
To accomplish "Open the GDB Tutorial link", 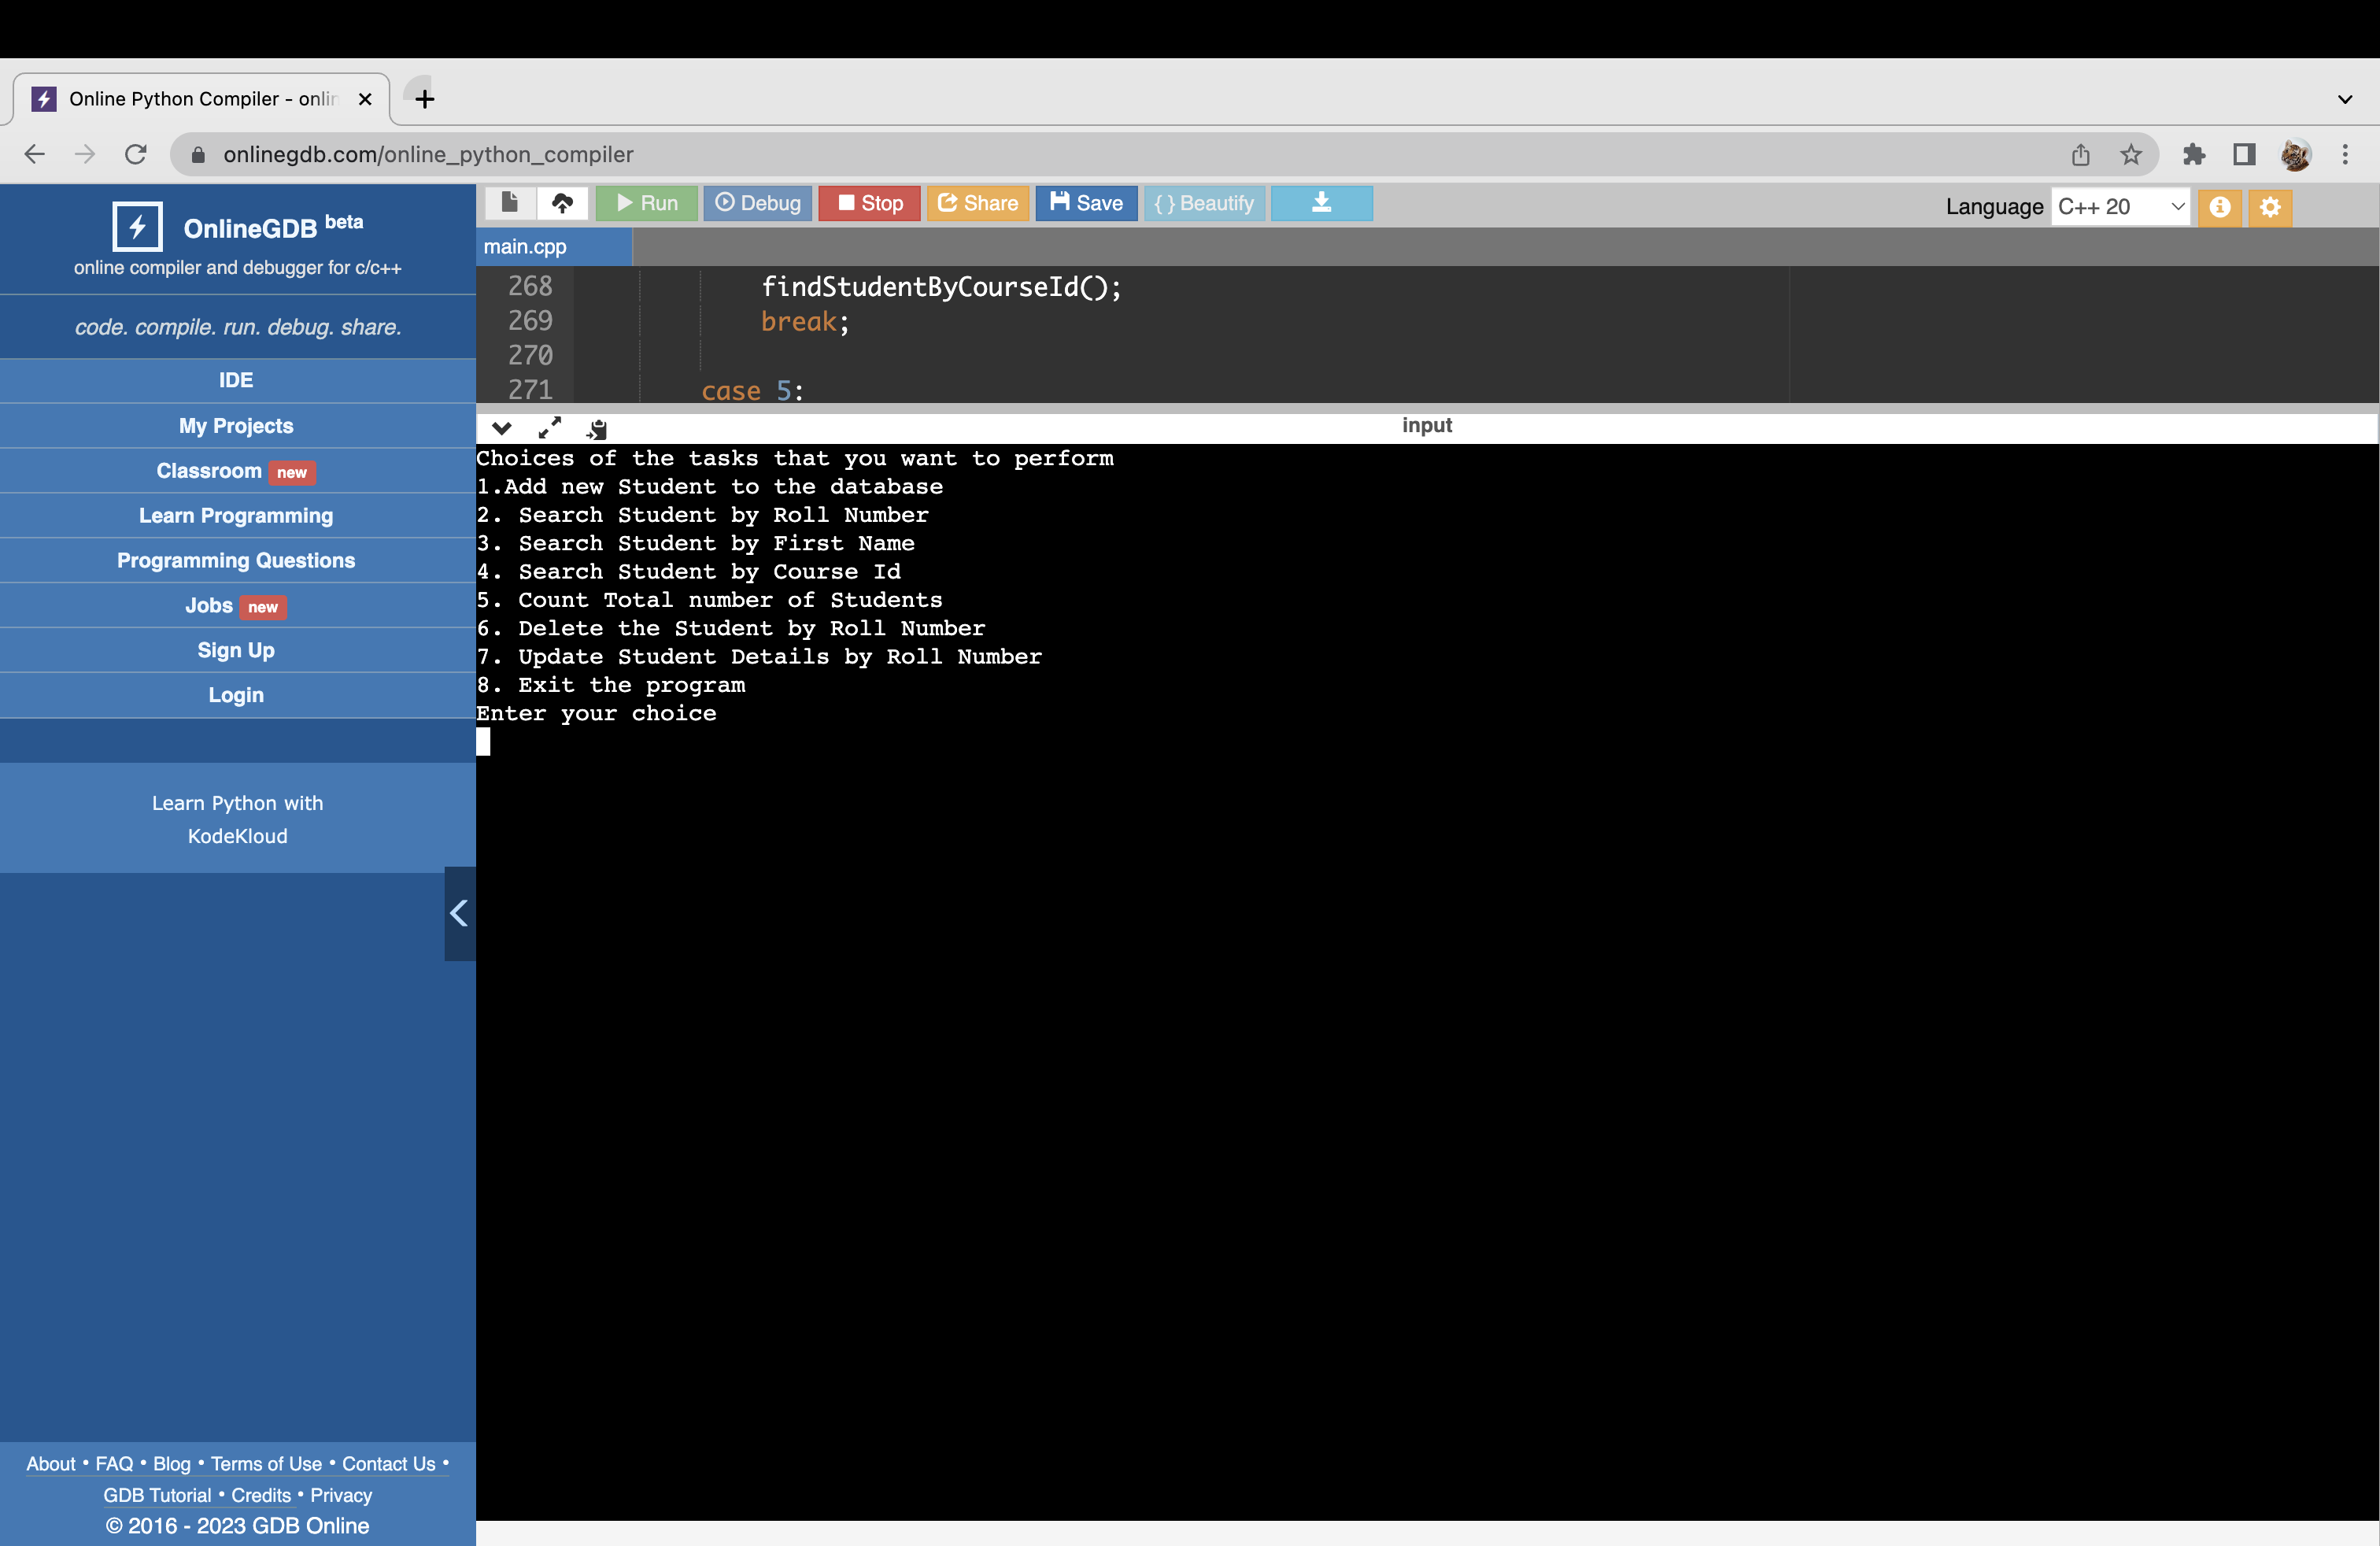I will point(156,1495).
